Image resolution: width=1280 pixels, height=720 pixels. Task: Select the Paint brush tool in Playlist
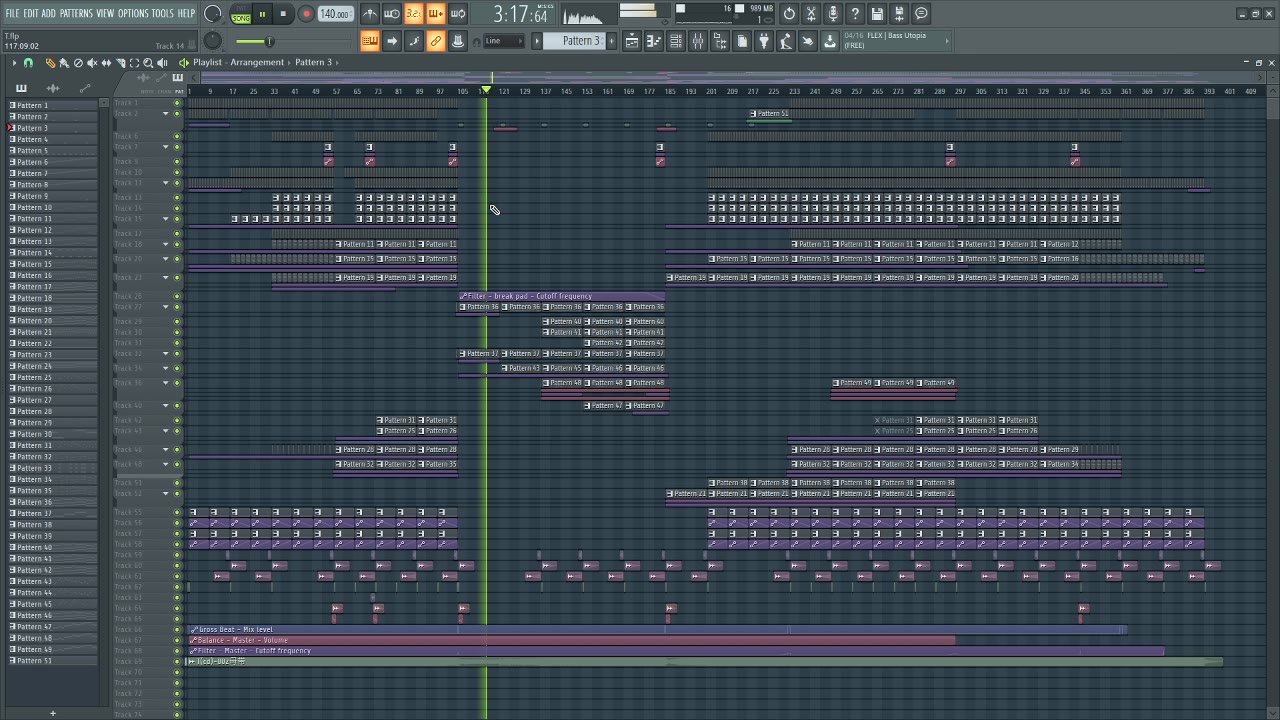point(64,63)
